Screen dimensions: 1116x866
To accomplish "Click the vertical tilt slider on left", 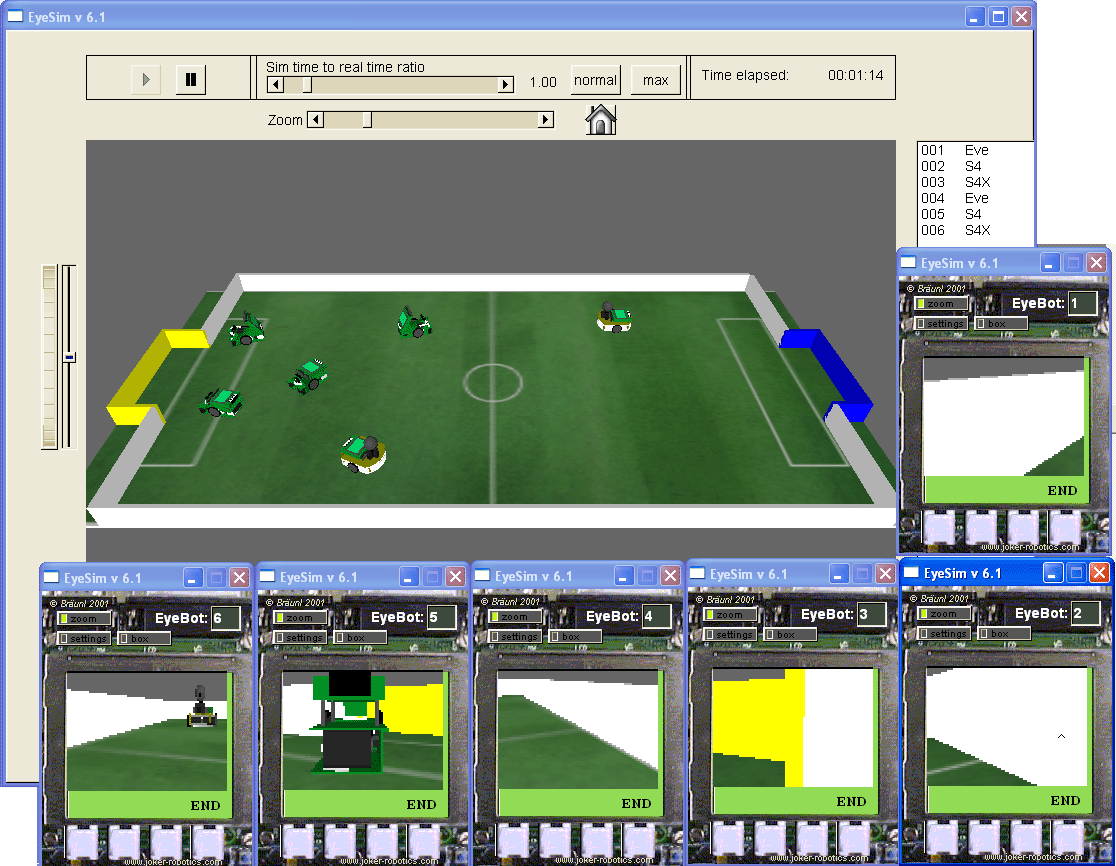I will (69, 356).
